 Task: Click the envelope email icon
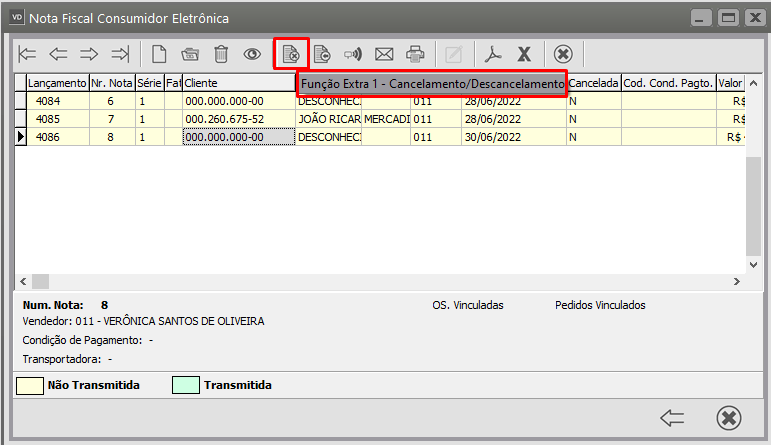tap(384, 54)
